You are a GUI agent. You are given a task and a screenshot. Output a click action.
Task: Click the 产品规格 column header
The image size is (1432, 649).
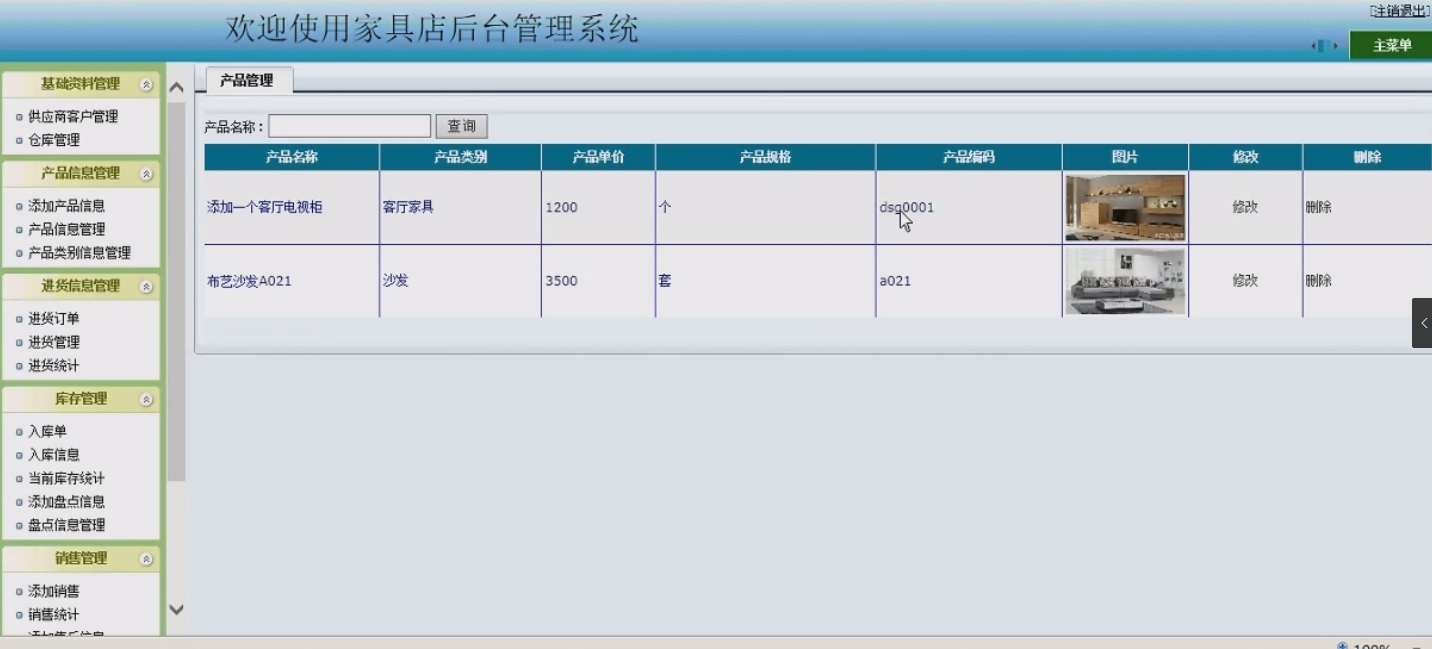click(x=765, y=157)
